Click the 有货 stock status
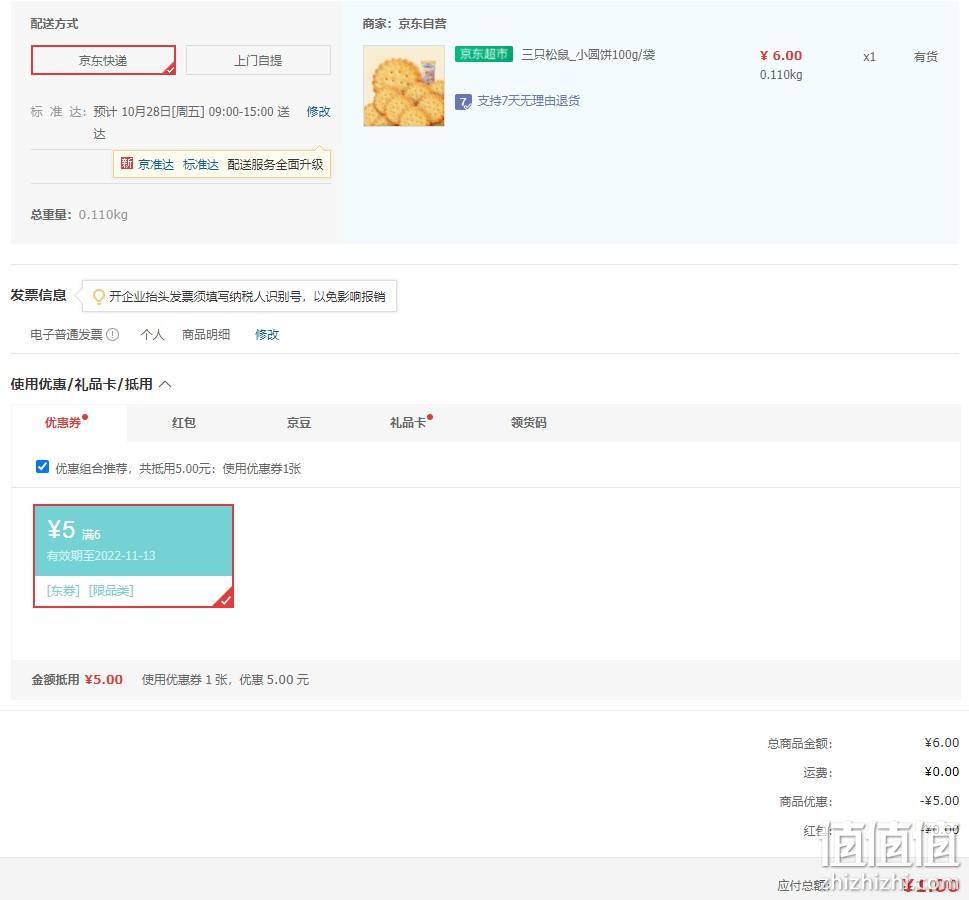The width and height of the screenshot is (969, 900). click(926, 56)
